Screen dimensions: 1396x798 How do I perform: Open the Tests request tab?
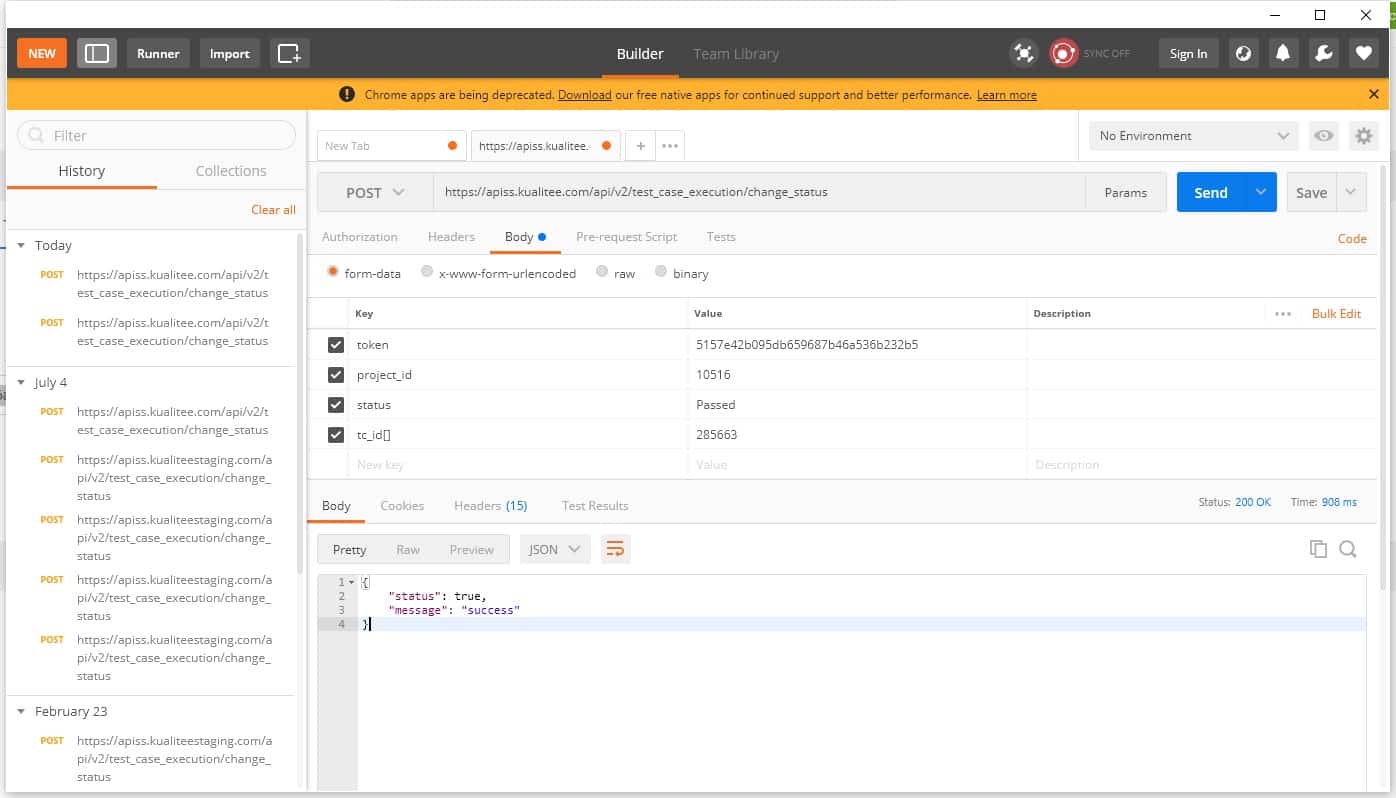pos(721,237)
